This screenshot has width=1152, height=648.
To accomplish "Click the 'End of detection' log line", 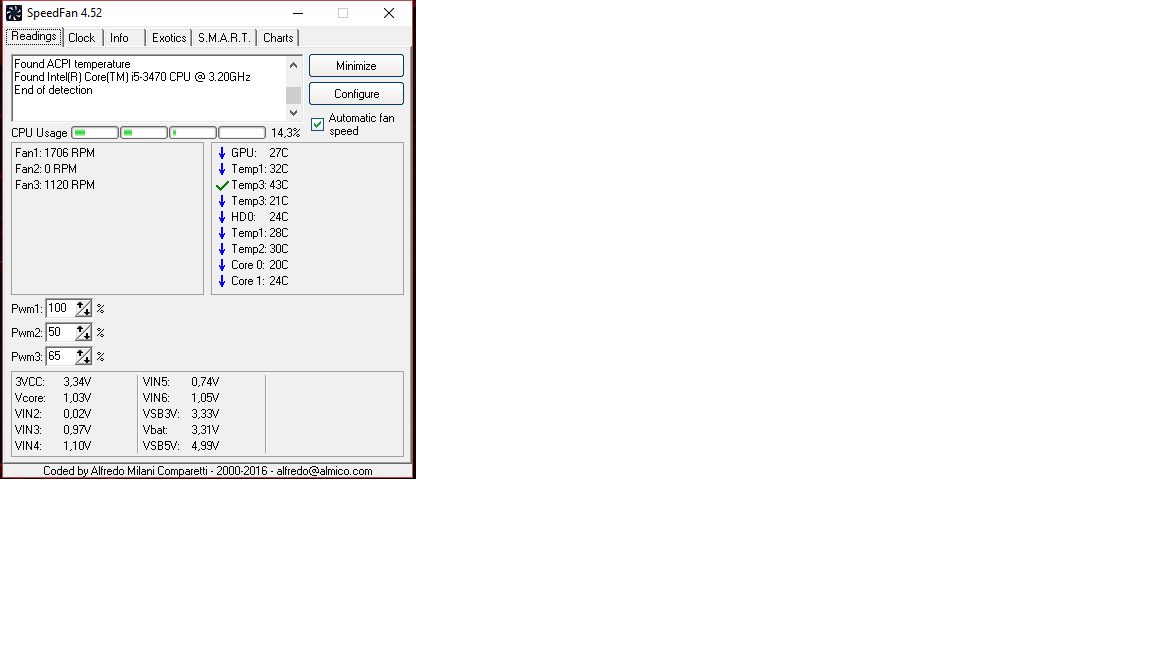I will (x=53, y=90).
